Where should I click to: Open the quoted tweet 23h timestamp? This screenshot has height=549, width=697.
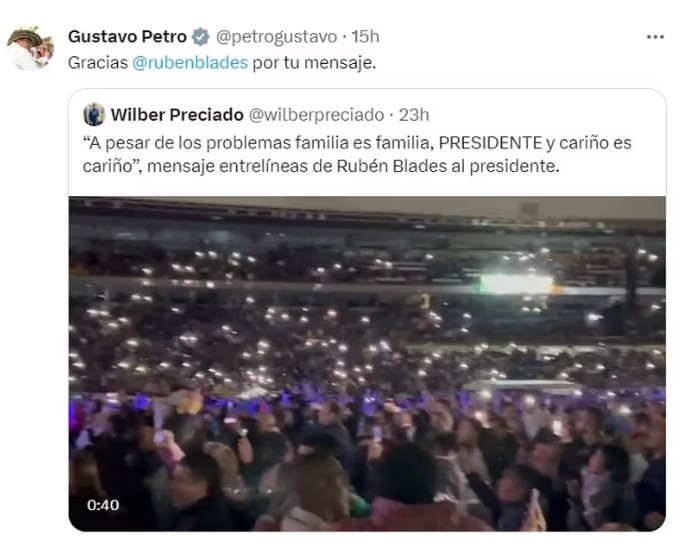click(x=414, y=115)
